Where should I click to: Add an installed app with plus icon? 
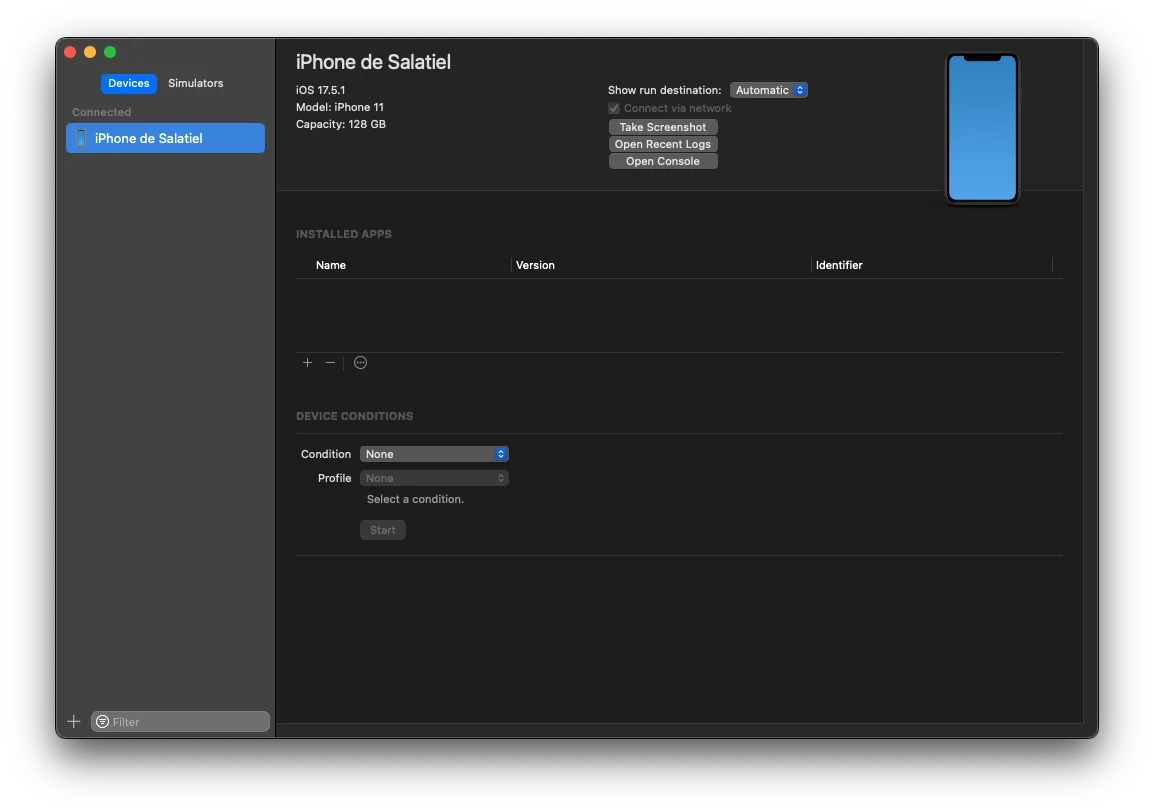tap(308, 362)
